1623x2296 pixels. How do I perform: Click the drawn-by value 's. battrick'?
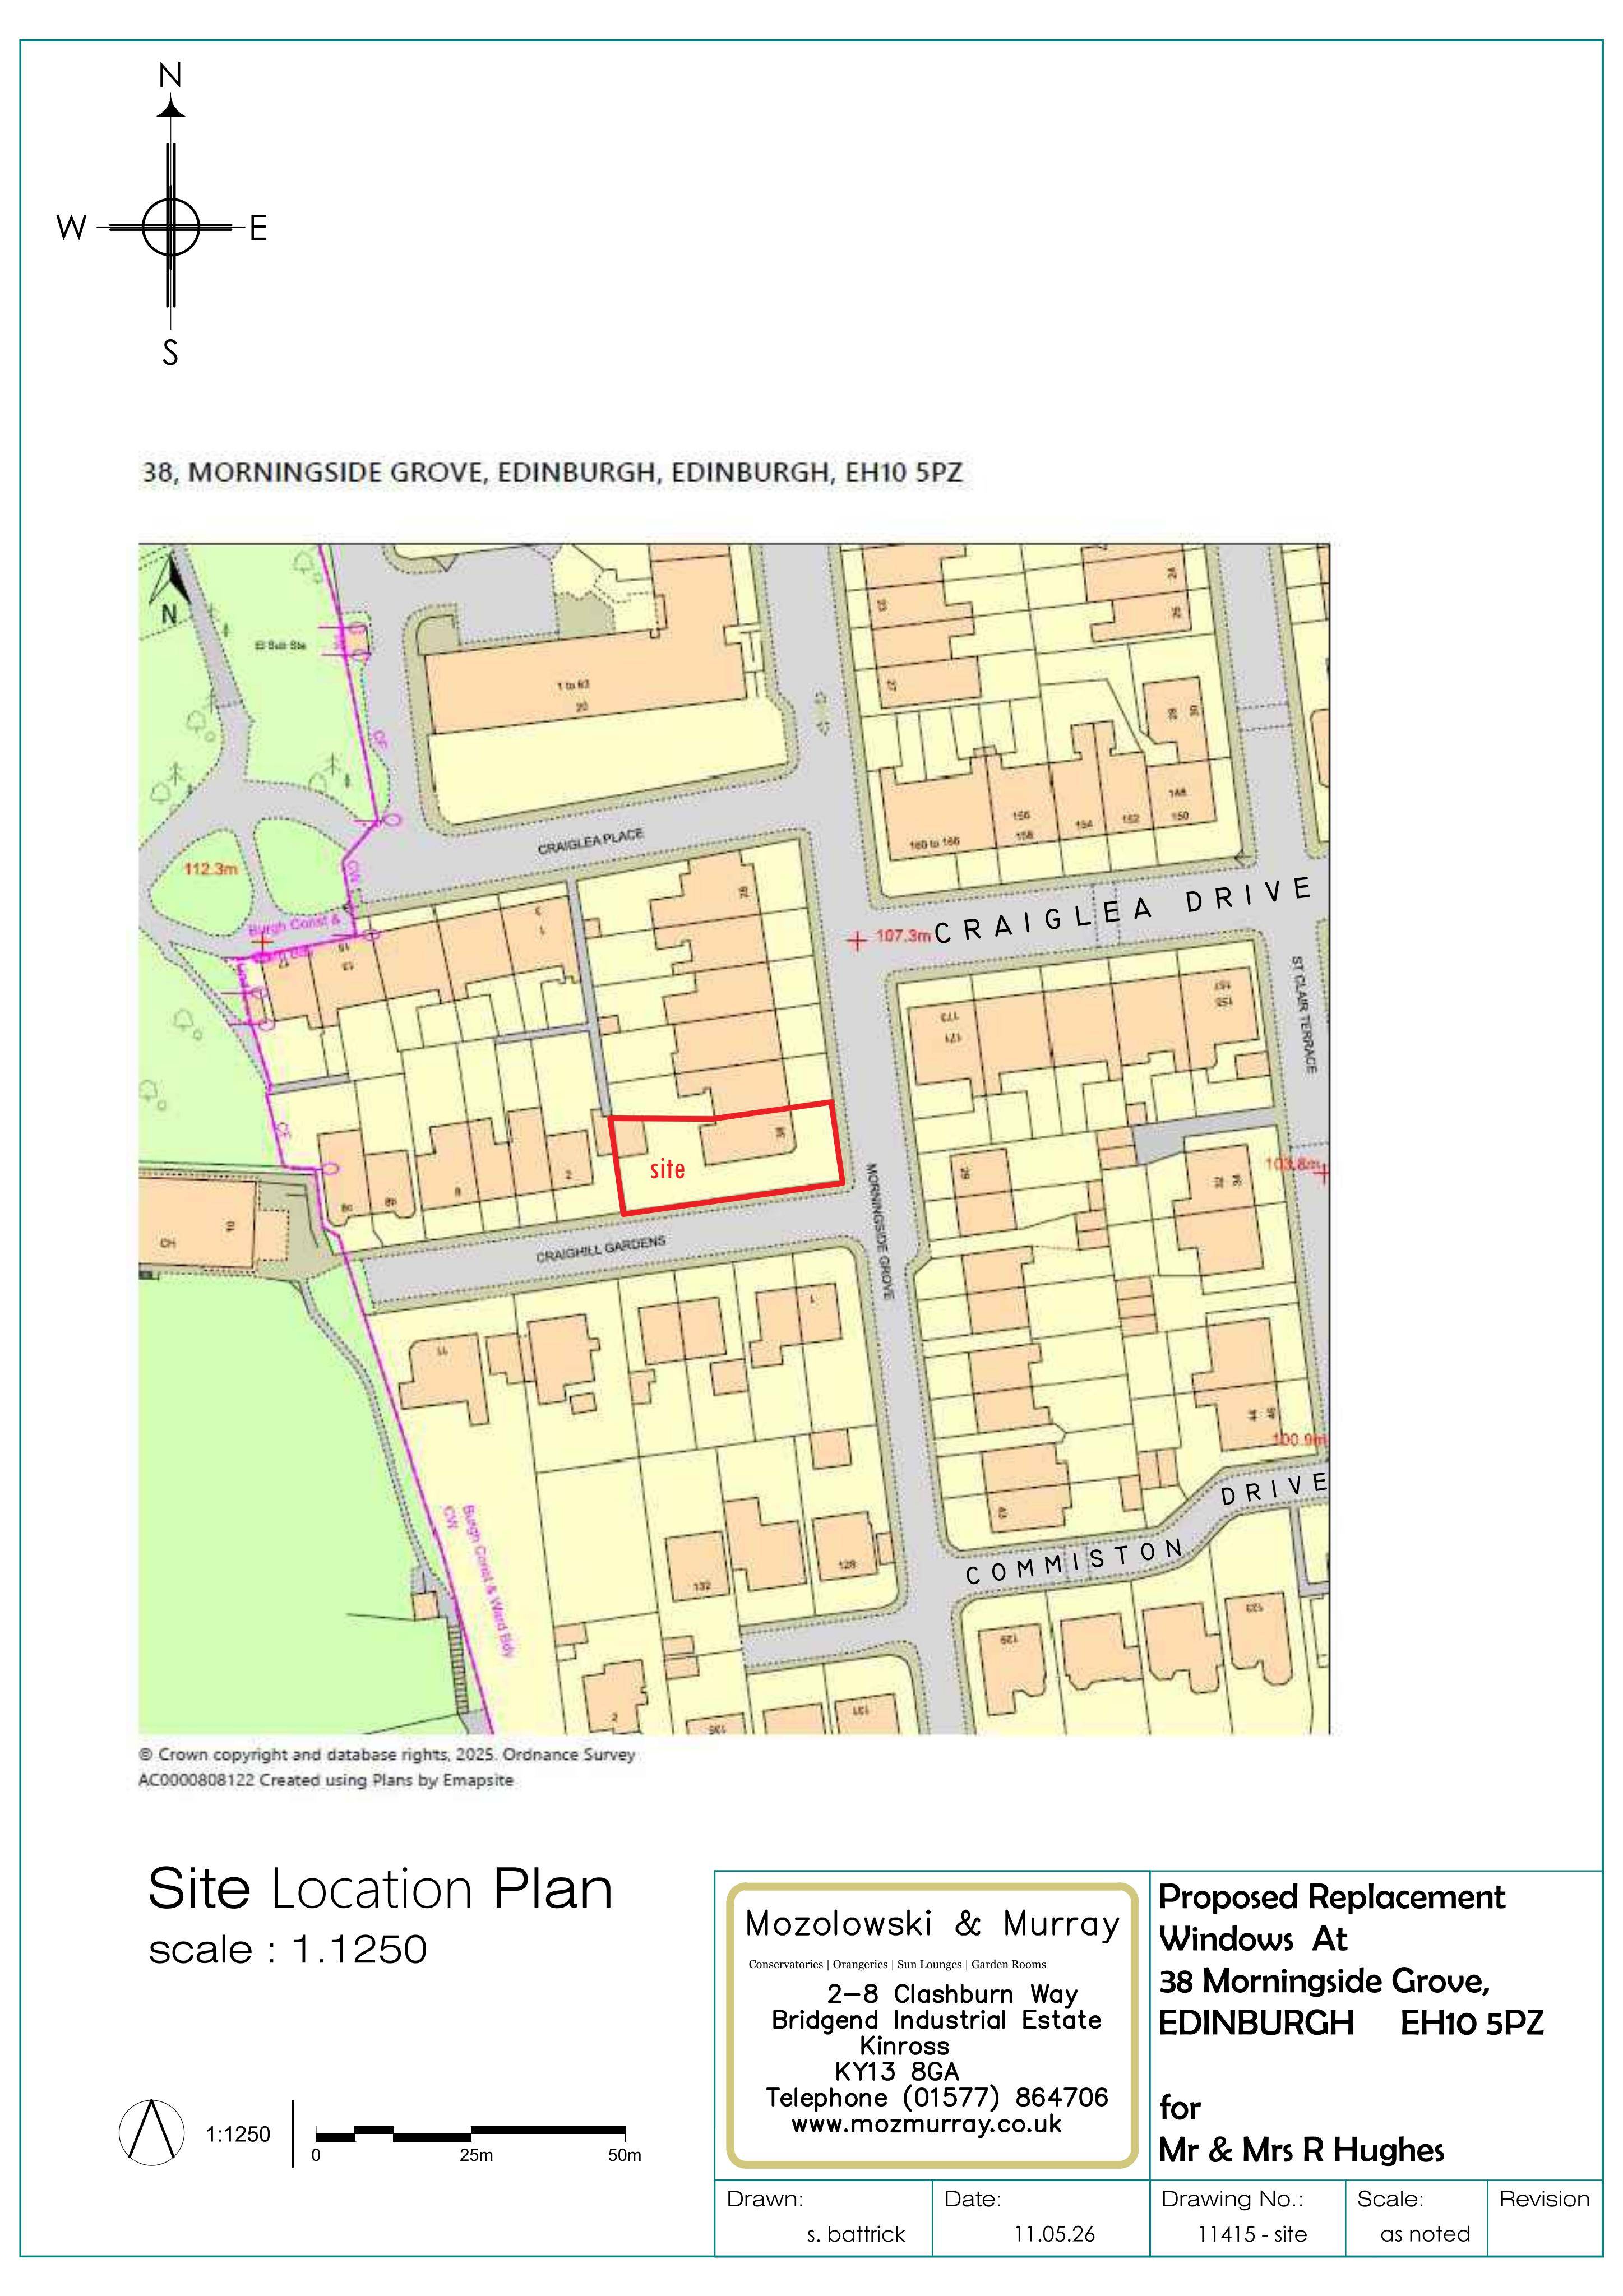855,2235
